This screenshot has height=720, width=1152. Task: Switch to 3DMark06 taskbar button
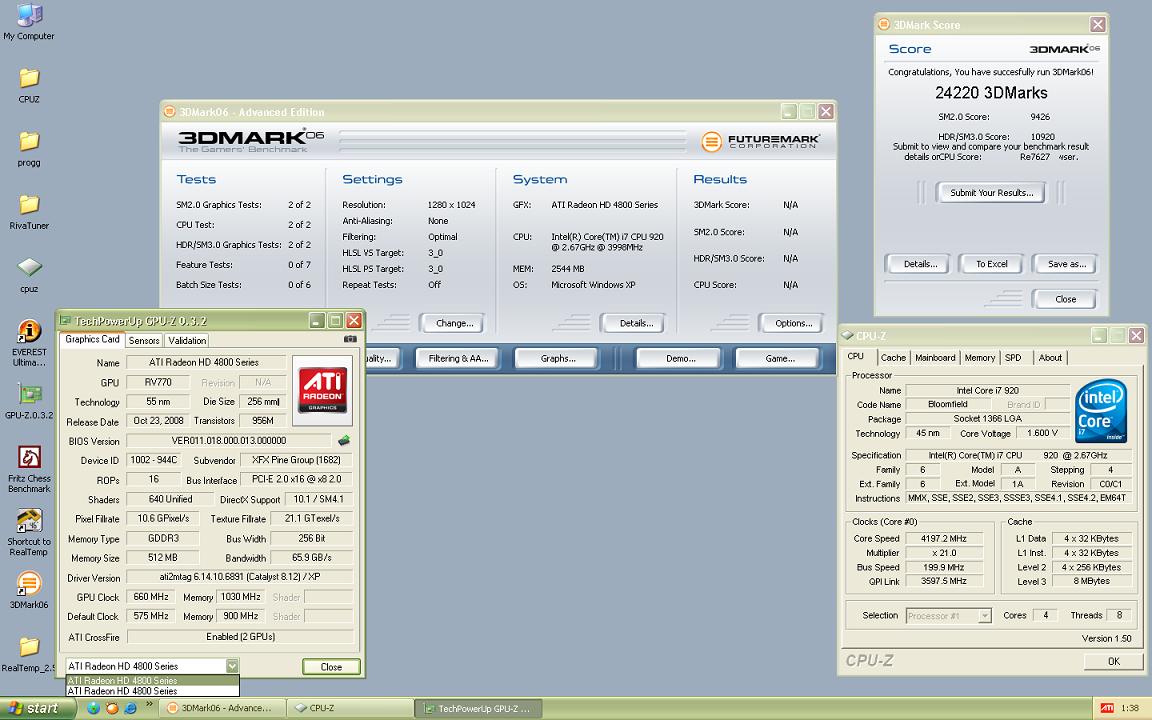tap(220, 708)
